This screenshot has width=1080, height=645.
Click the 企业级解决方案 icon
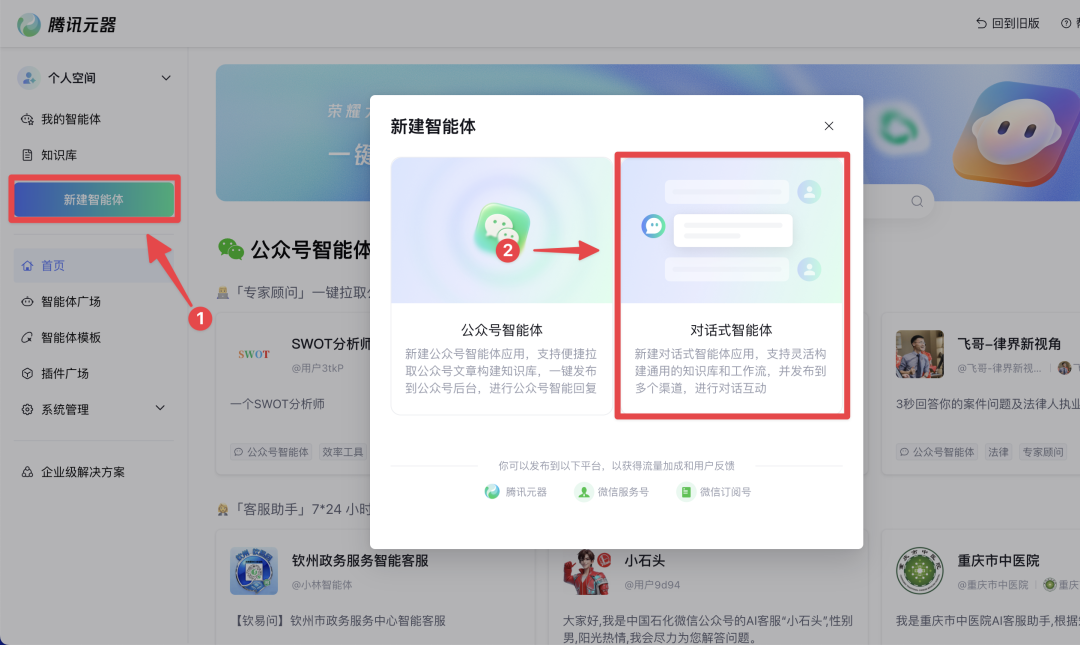point(27,472)
